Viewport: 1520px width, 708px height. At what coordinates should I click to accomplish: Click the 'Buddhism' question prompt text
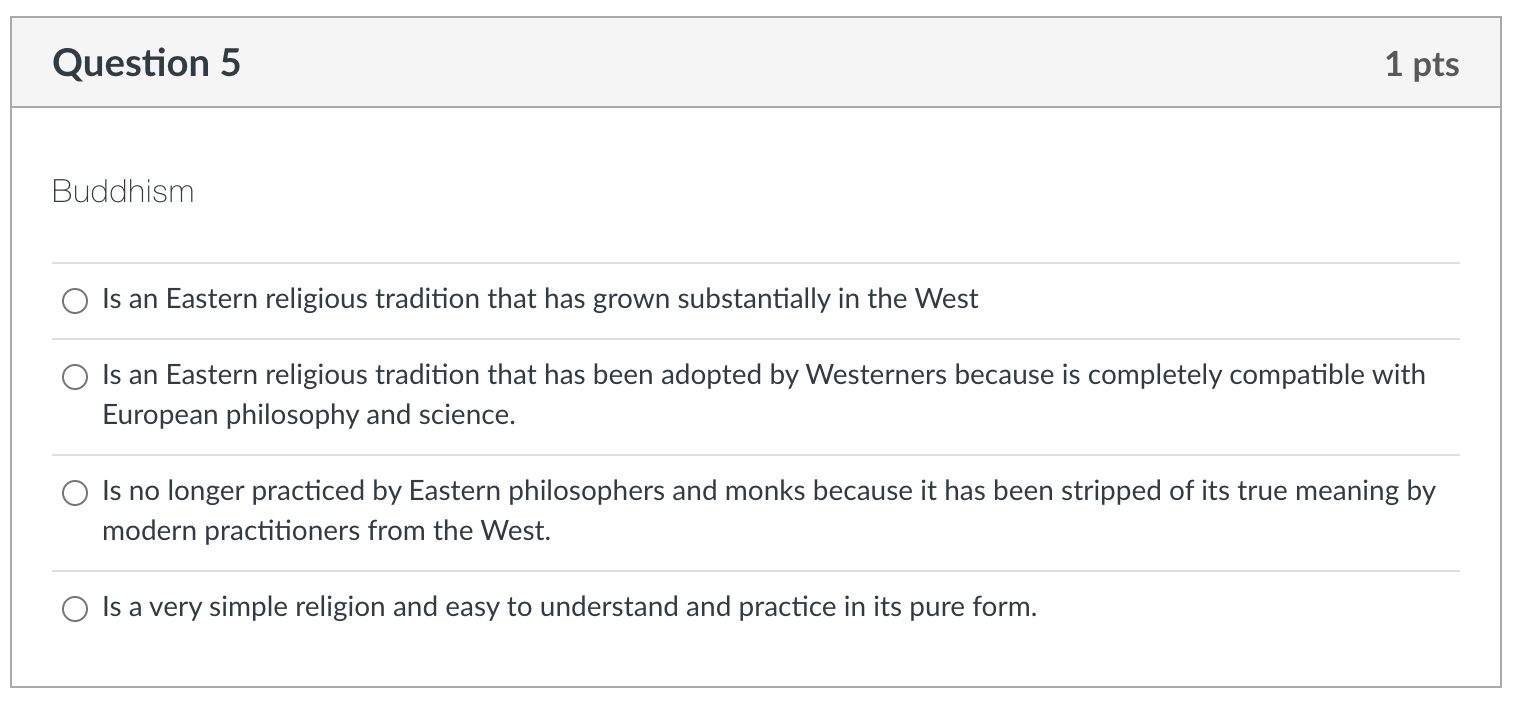click(x=123, y=191)
